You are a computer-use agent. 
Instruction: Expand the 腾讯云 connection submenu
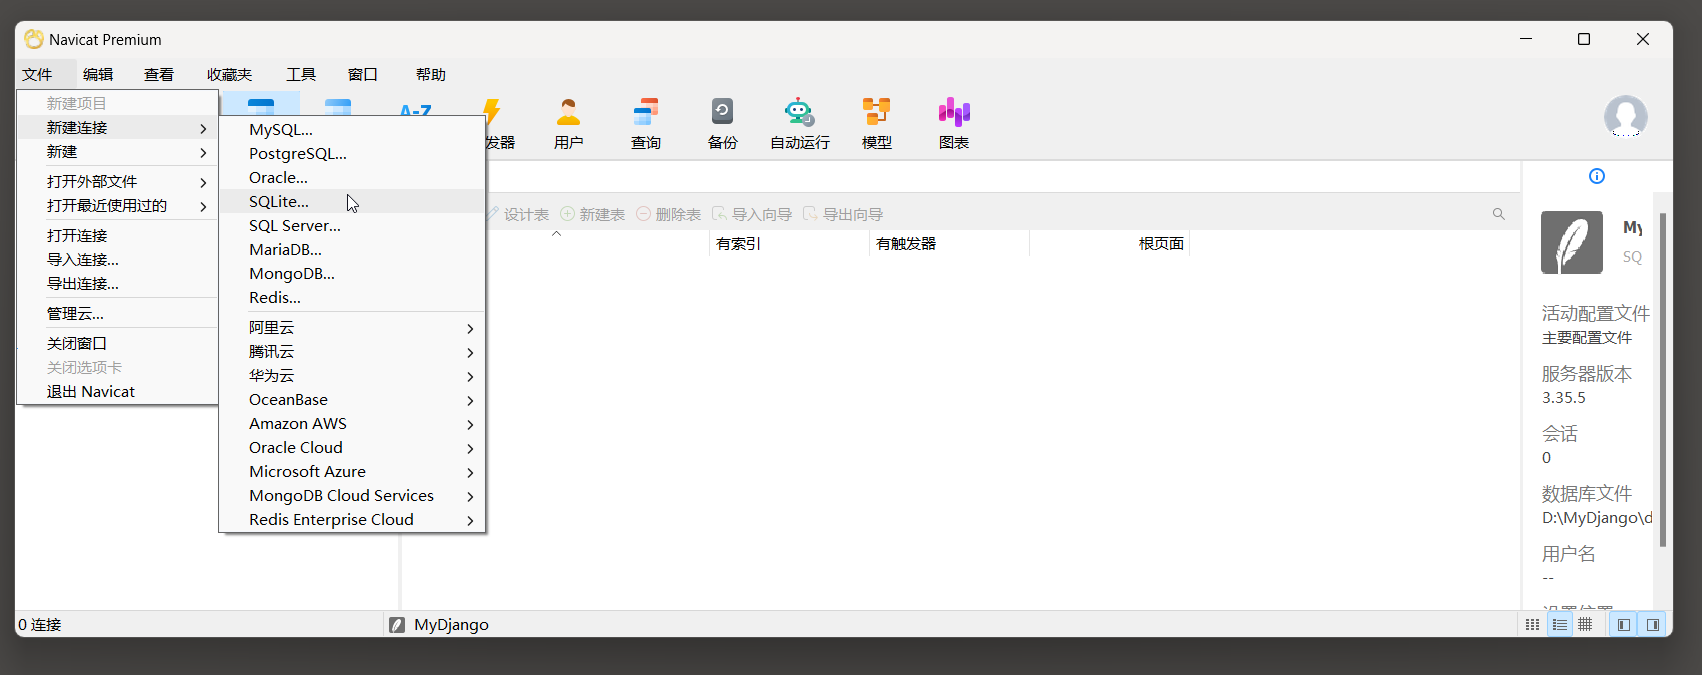[x=352, y=352]
